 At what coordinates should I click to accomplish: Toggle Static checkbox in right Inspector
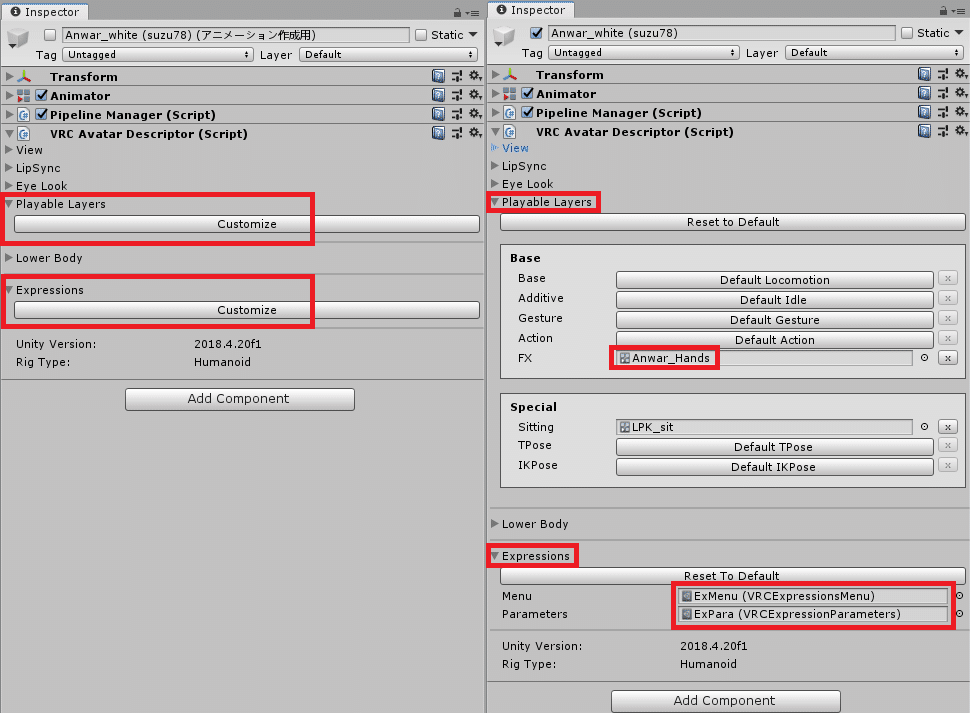[x=907, y=33]
